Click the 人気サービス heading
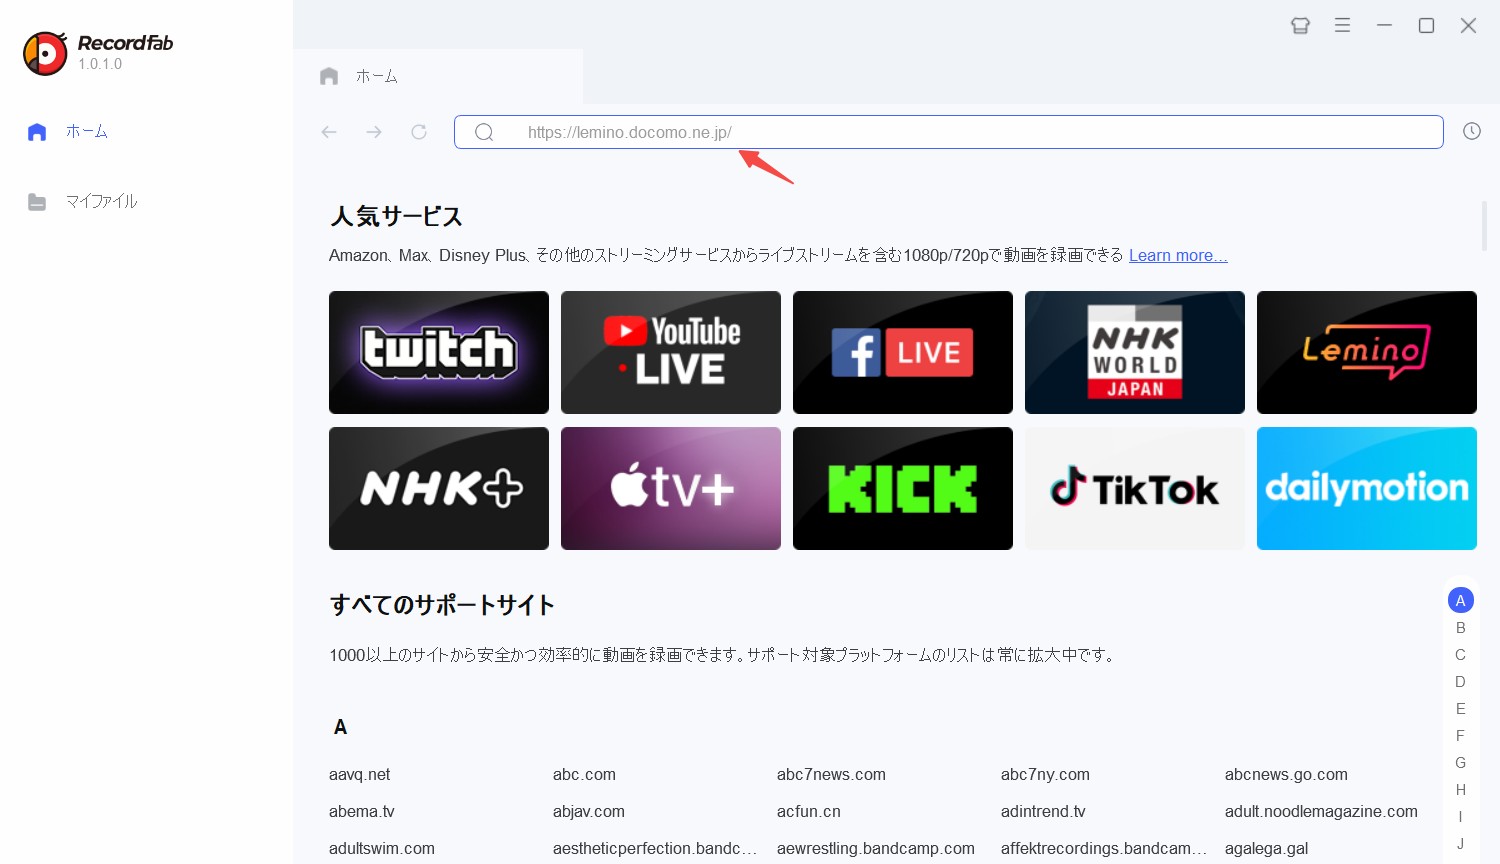 pyautogui.click(x=396, y=217)
